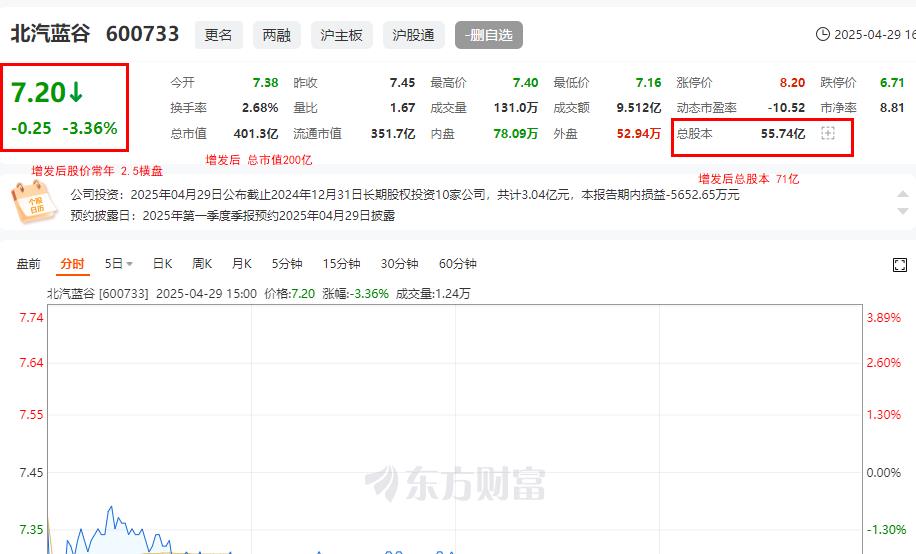Click the price change -0.25
916x554 pixels.
coord(32,128)
